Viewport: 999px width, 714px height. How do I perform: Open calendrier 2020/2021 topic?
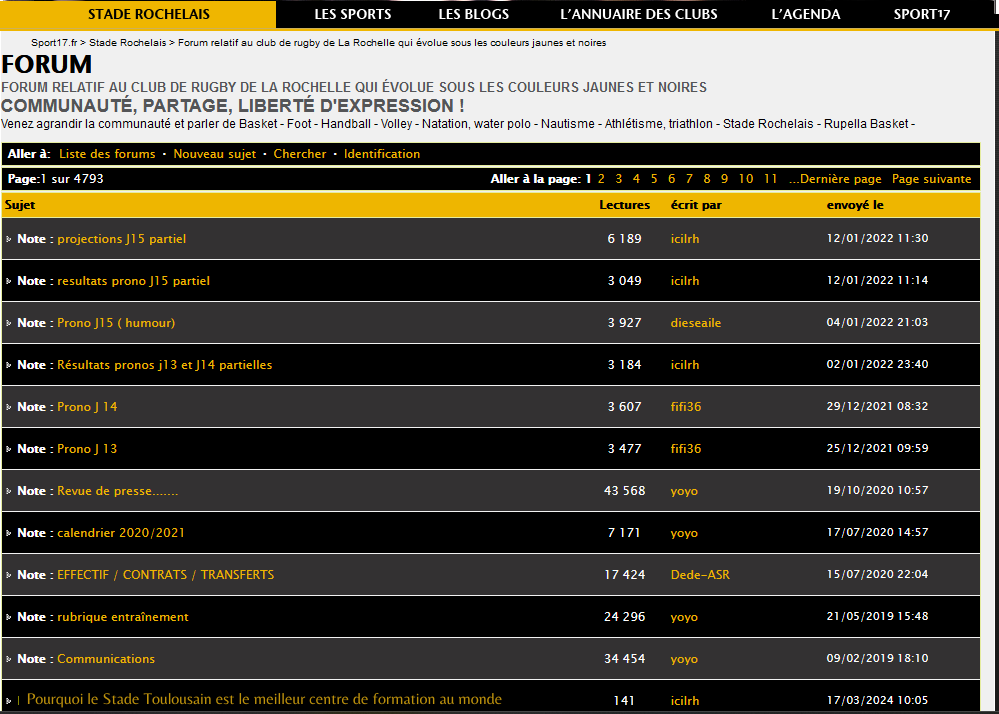[121, 533]
